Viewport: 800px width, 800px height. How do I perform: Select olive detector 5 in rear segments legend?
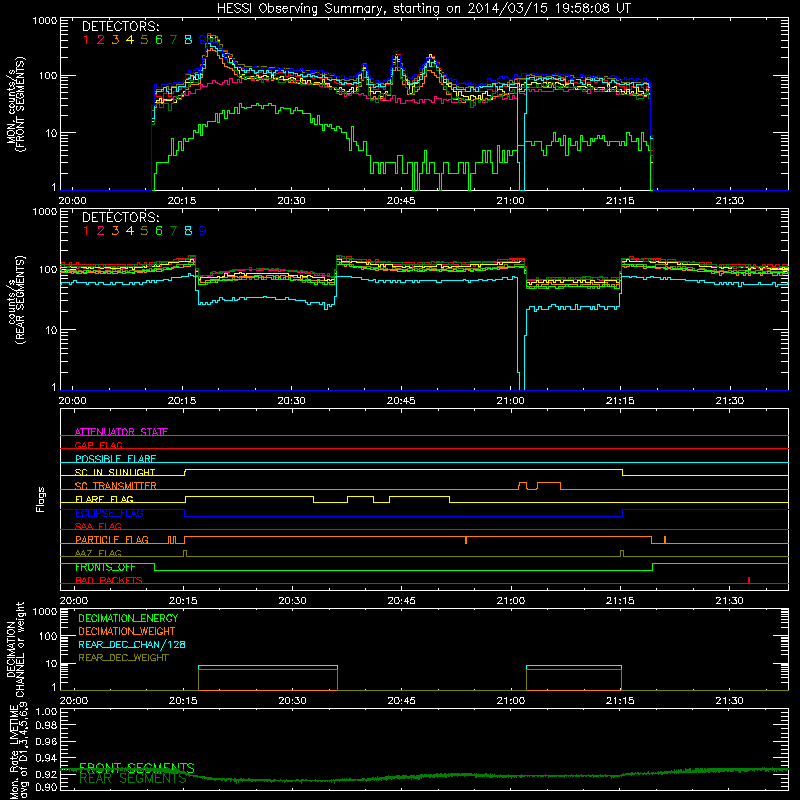tap(144, 231)
